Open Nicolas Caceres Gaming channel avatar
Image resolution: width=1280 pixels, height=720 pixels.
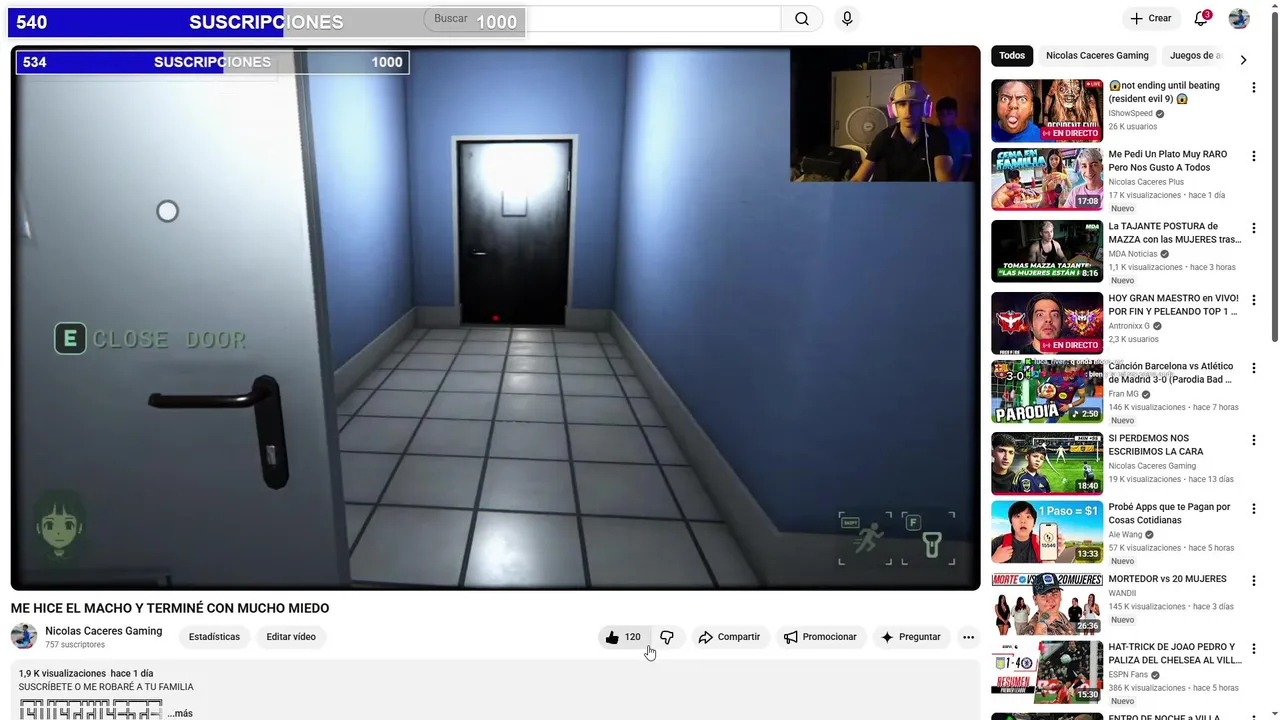(24, 636)
